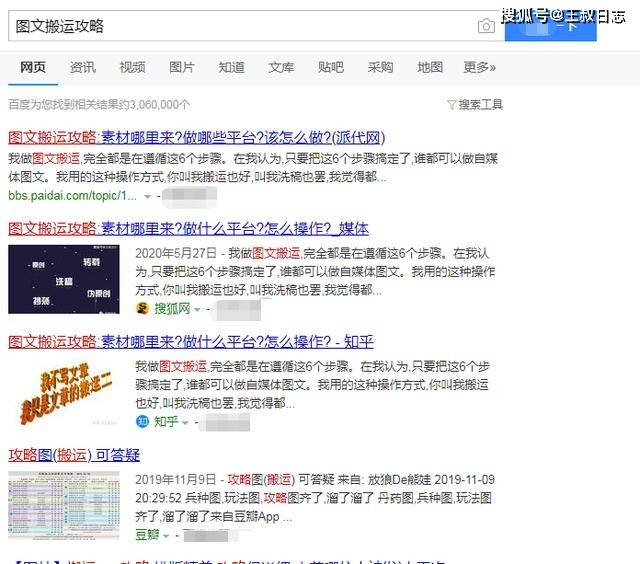
Task: Switch to the 资讯 tab
Action: click(83, 67)
